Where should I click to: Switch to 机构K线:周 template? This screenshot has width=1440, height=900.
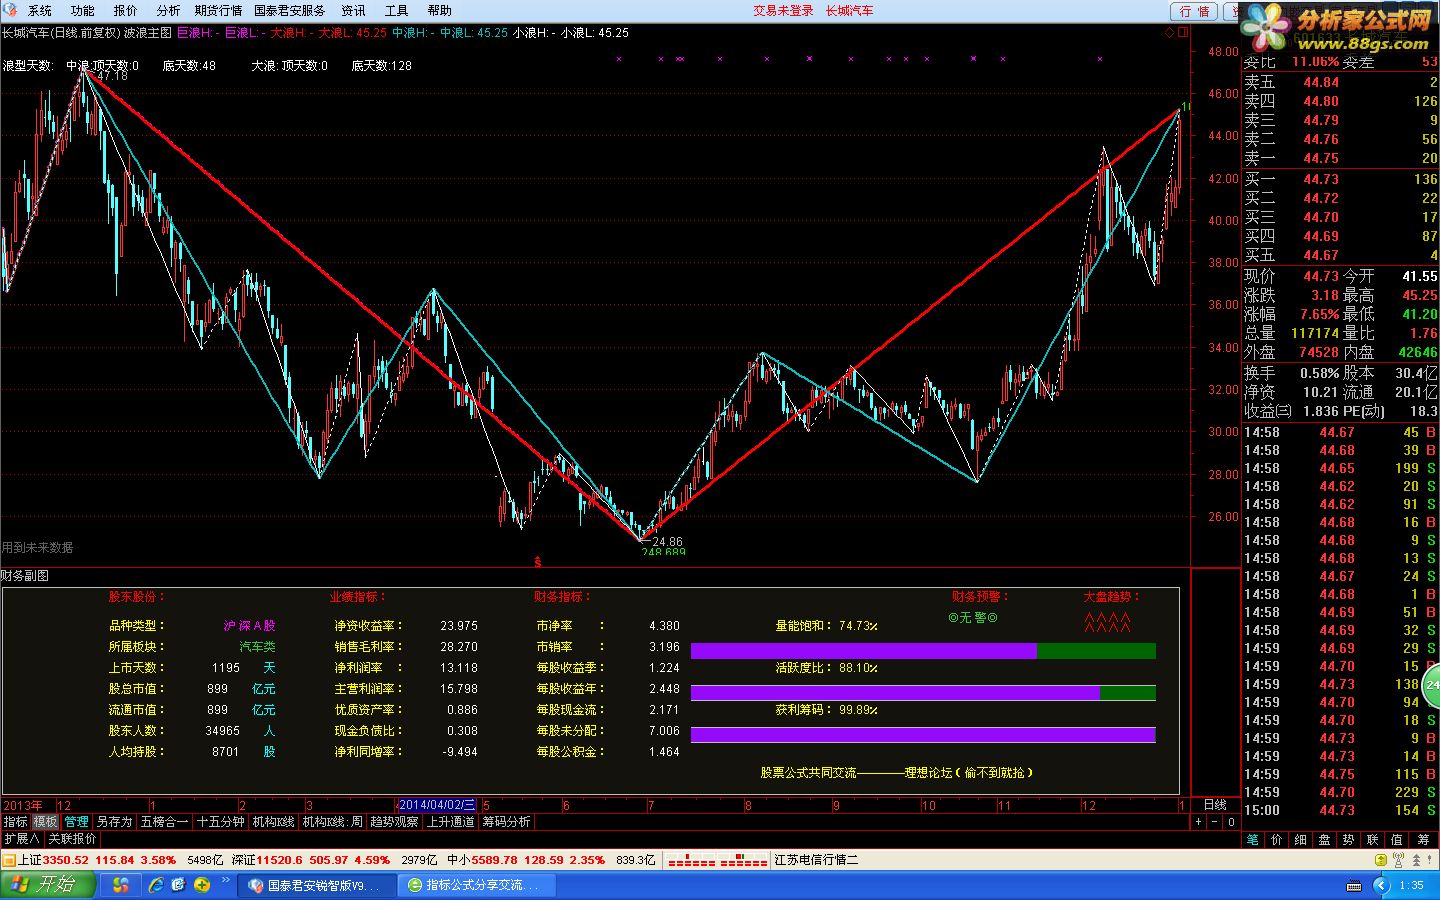click(x=333, y=822)
